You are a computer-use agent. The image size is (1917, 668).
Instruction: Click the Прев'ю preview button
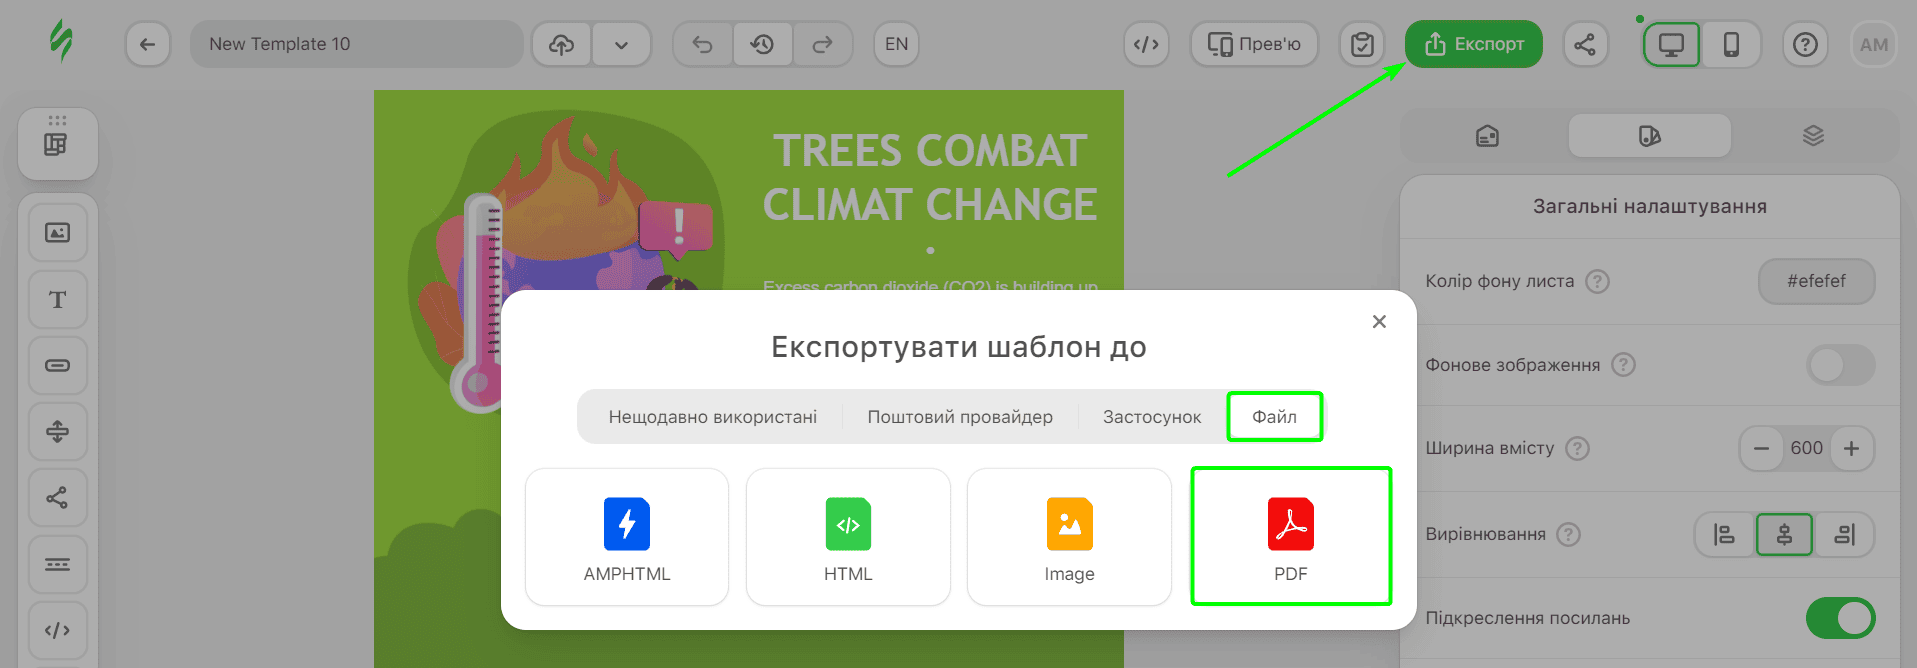tap(1254, 44)
